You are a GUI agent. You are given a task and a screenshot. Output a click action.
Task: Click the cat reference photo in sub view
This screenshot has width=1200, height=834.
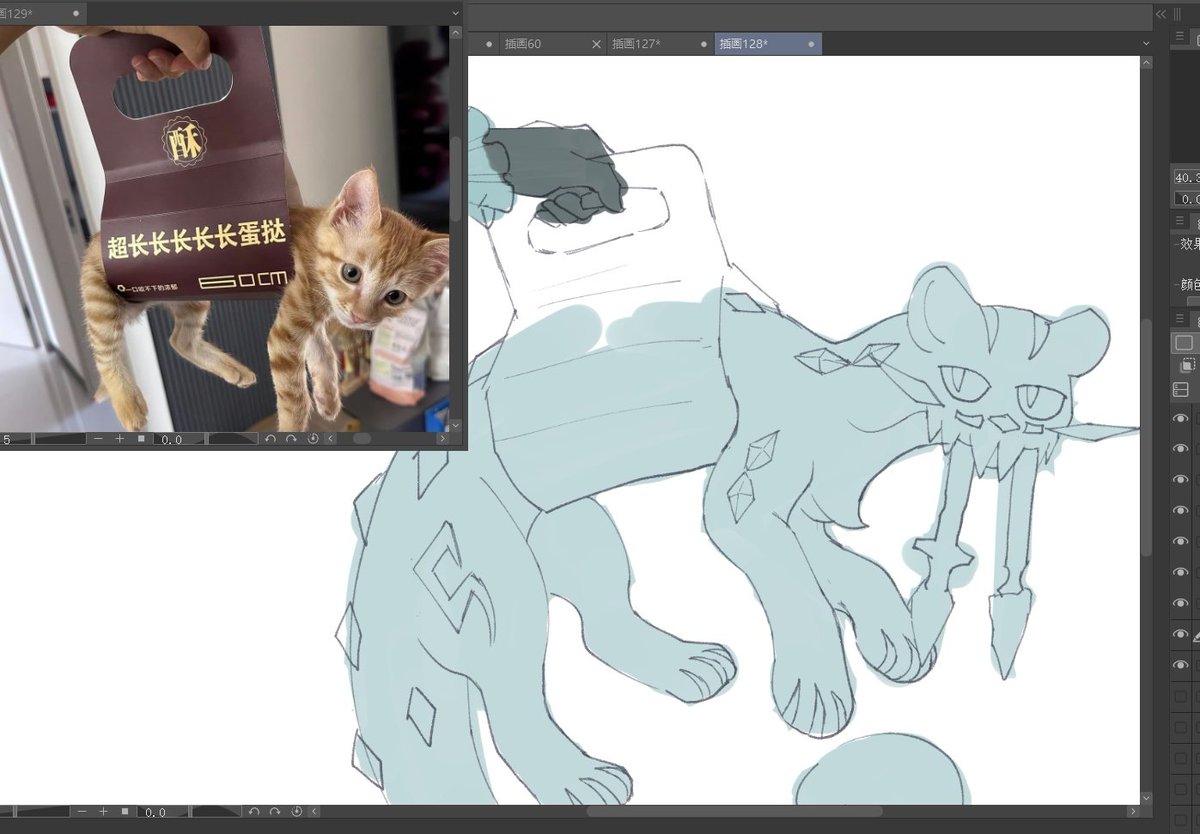(225, 227)
